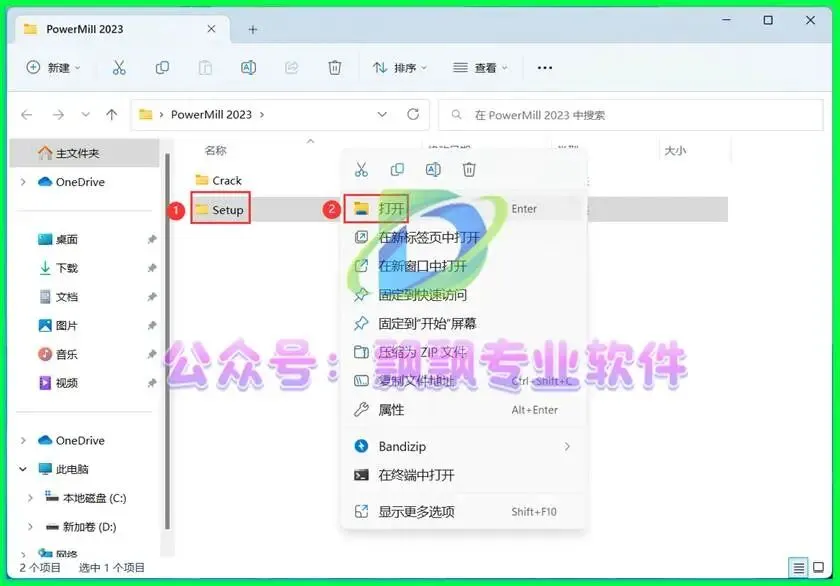
Task: Go back with the left arrow button
Action: (27, 115)
